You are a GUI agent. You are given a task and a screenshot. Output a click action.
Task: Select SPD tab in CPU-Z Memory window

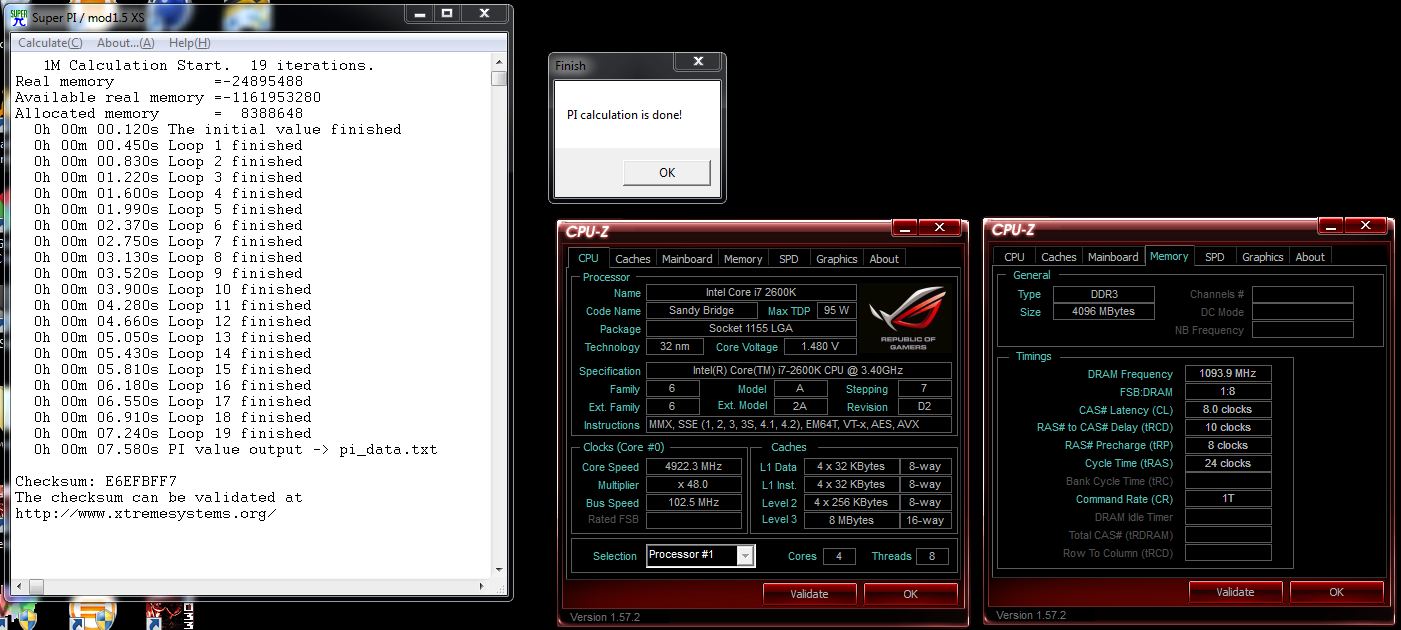pos(1215,257)
